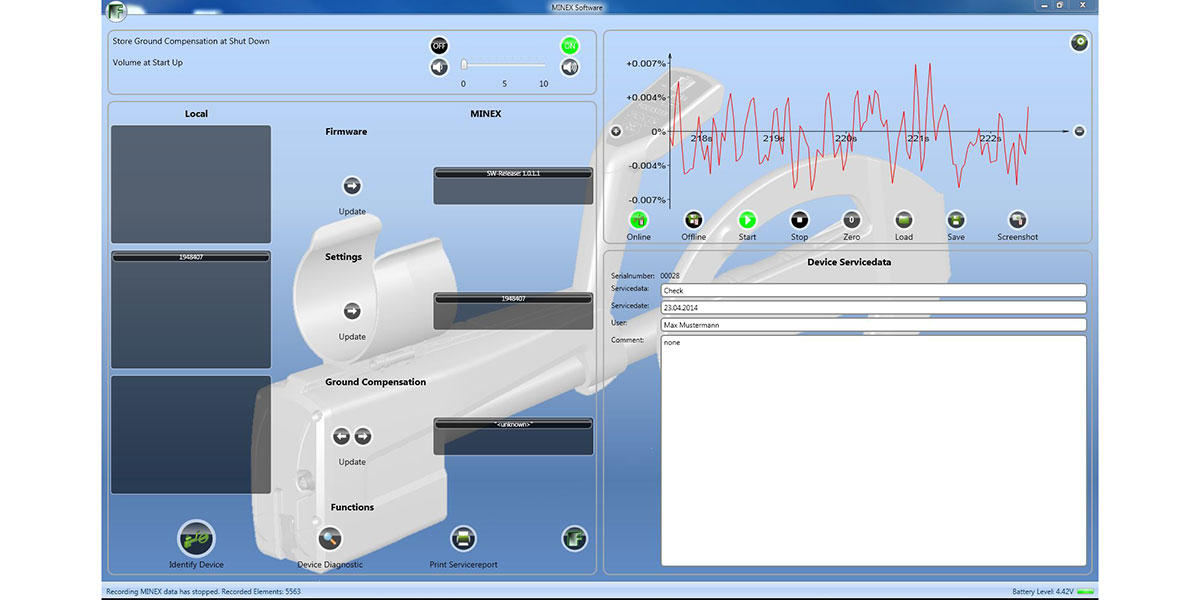Switch the graph to Online mode
The height and width of the screenshot is (600, 1200).
click(x=638, y=220)
